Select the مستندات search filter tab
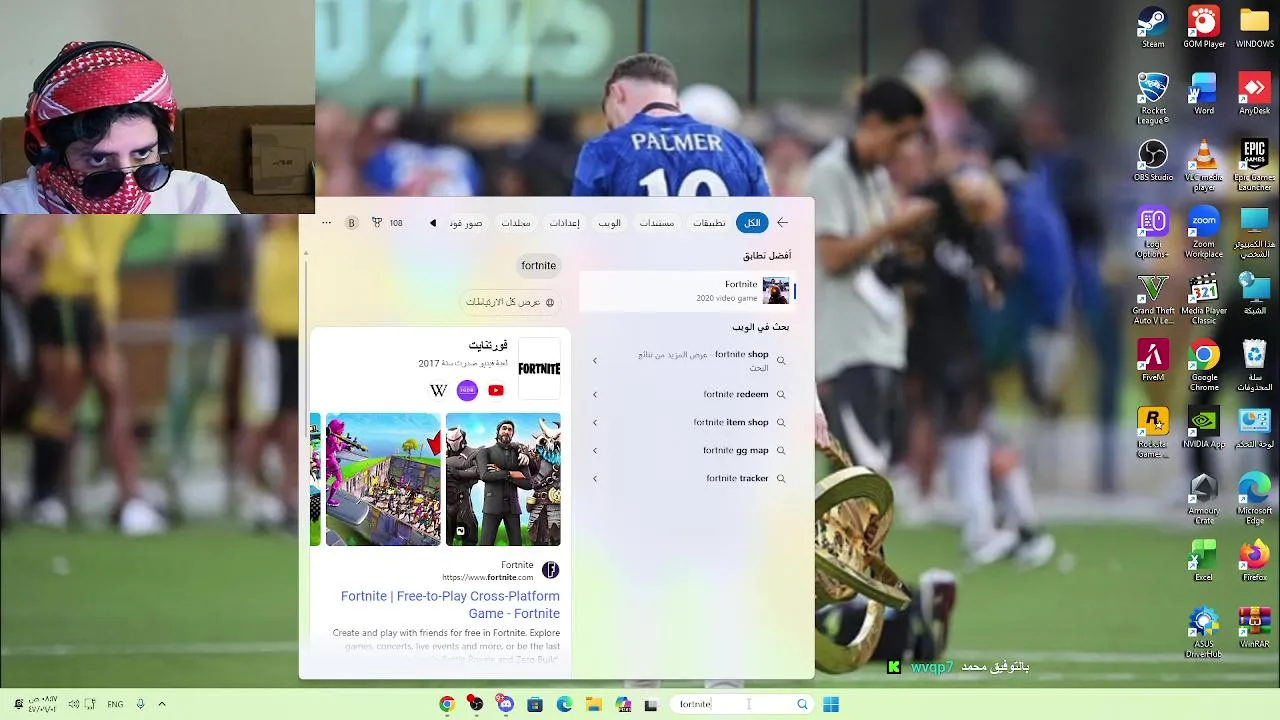The height and width of the screenshot is (720, 1280). tap(657, 223)
